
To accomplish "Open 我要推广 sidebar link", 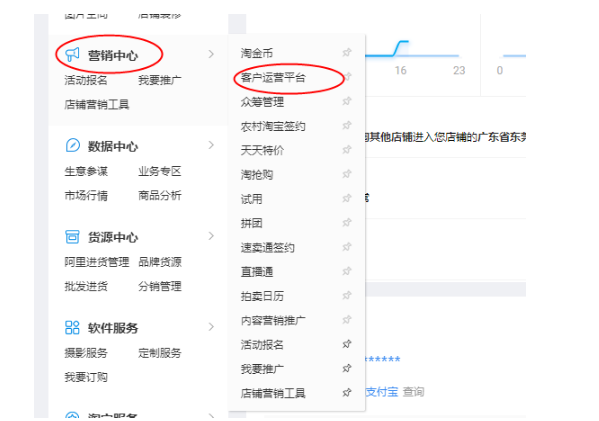I will 160,80.
